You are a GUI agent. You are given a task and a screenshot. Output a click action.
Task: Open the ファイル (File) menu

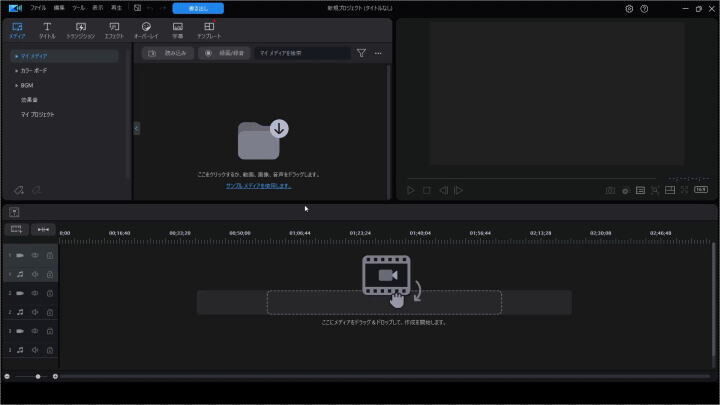coord(38,8)
